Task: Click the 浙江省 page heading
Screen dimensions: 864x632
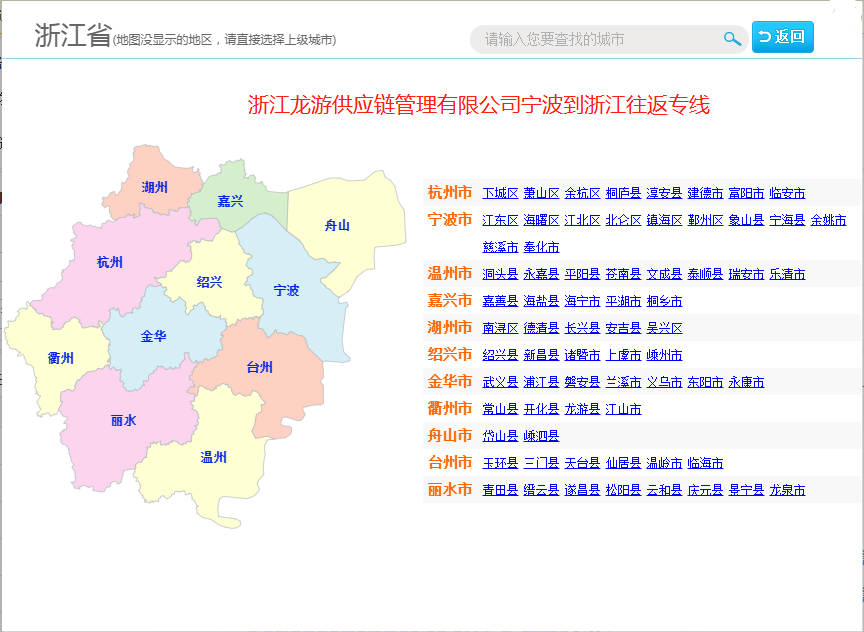Action: pyautogui.click(x=73, y=35)
